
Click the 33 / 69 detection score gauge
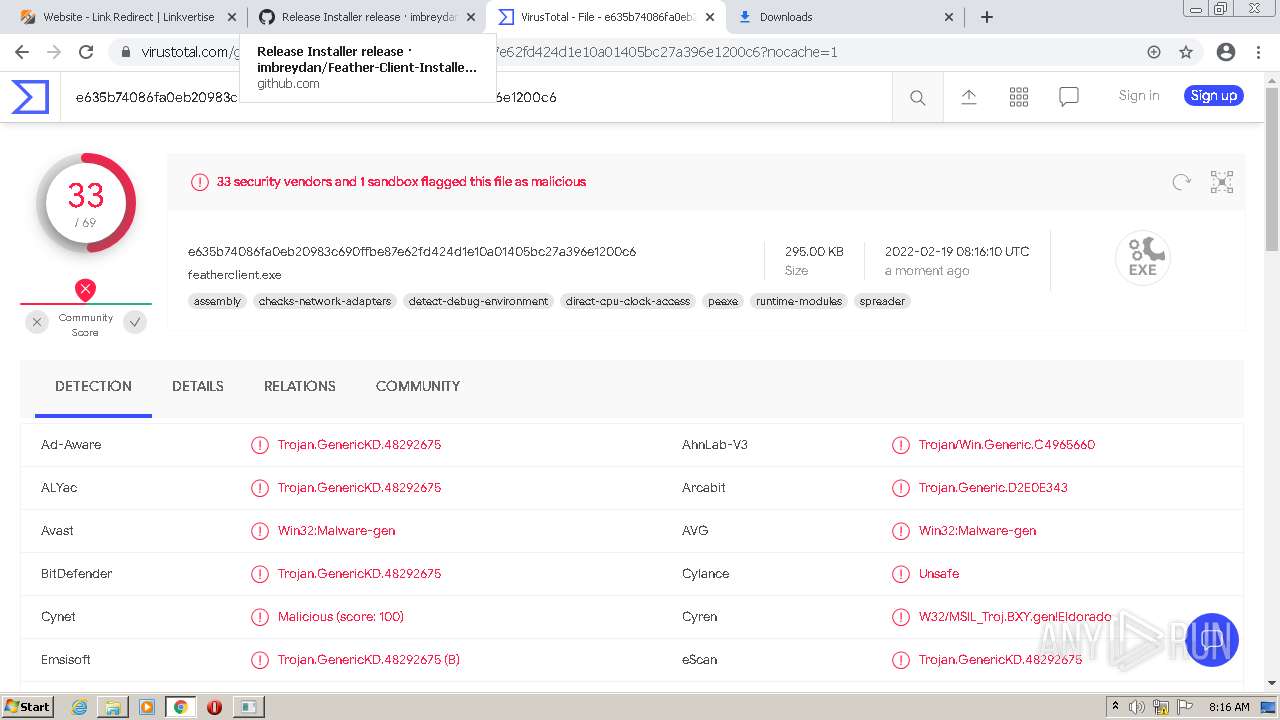pos(86,203)
